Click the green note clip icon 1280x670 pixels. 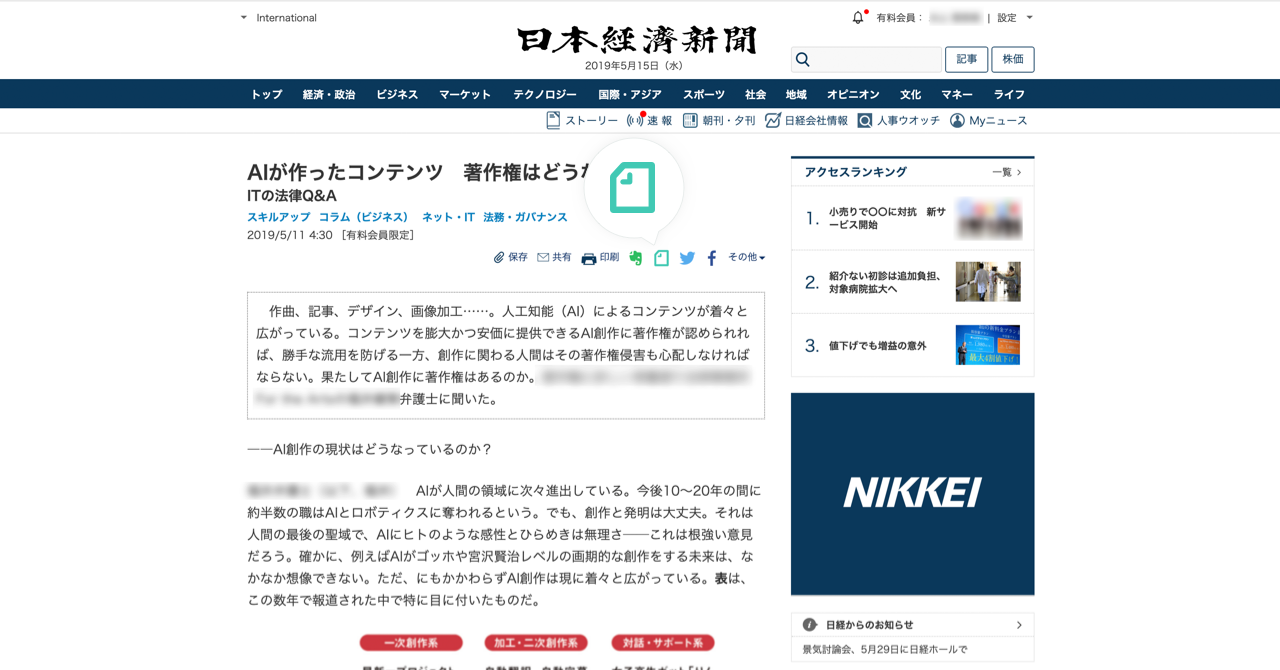(x=661, y=258)
